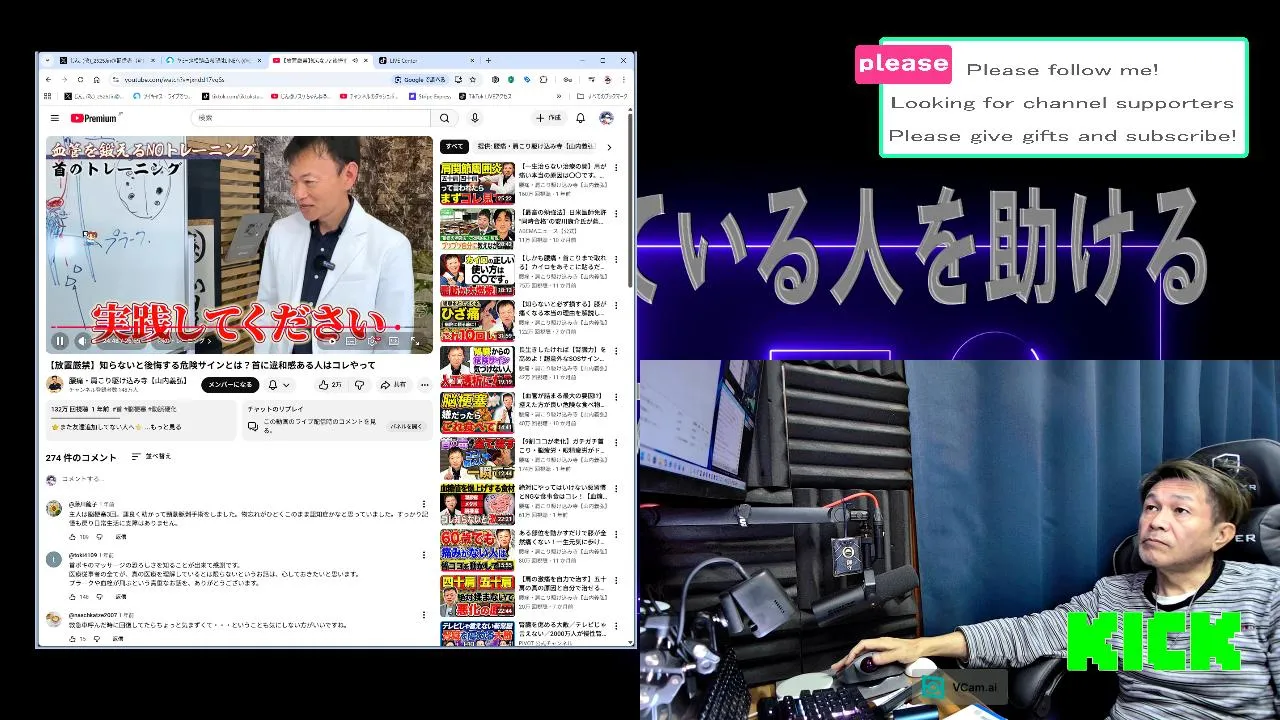The image size is (1280, 720).
Task: Switch to theater mode in player
Action: [x=394, y=341]
